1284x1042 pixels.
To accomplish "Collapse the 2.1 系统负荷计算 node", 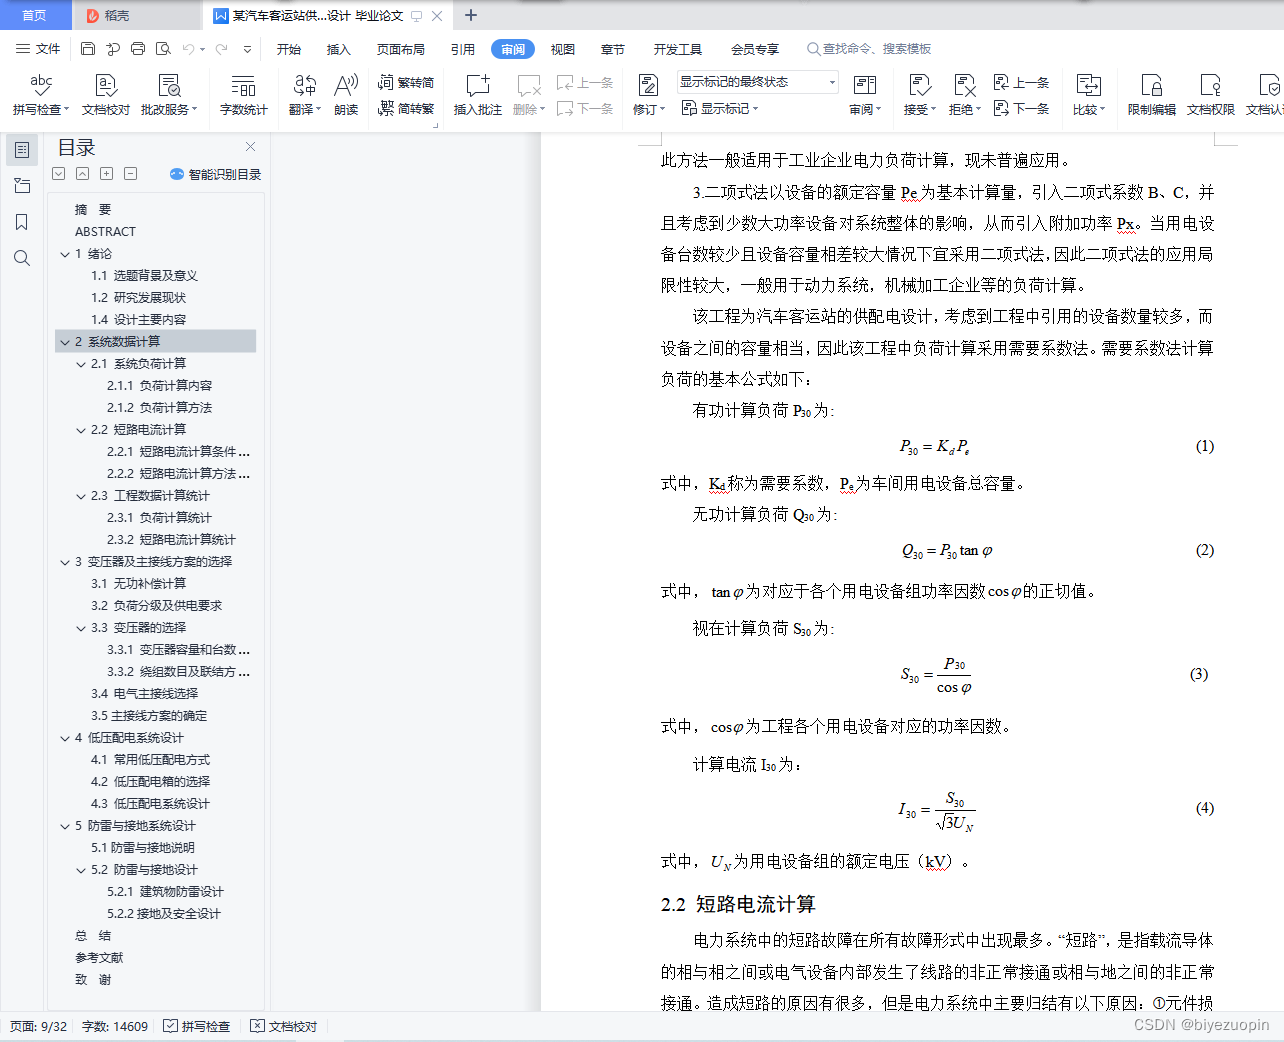I will tap(81, 364).
